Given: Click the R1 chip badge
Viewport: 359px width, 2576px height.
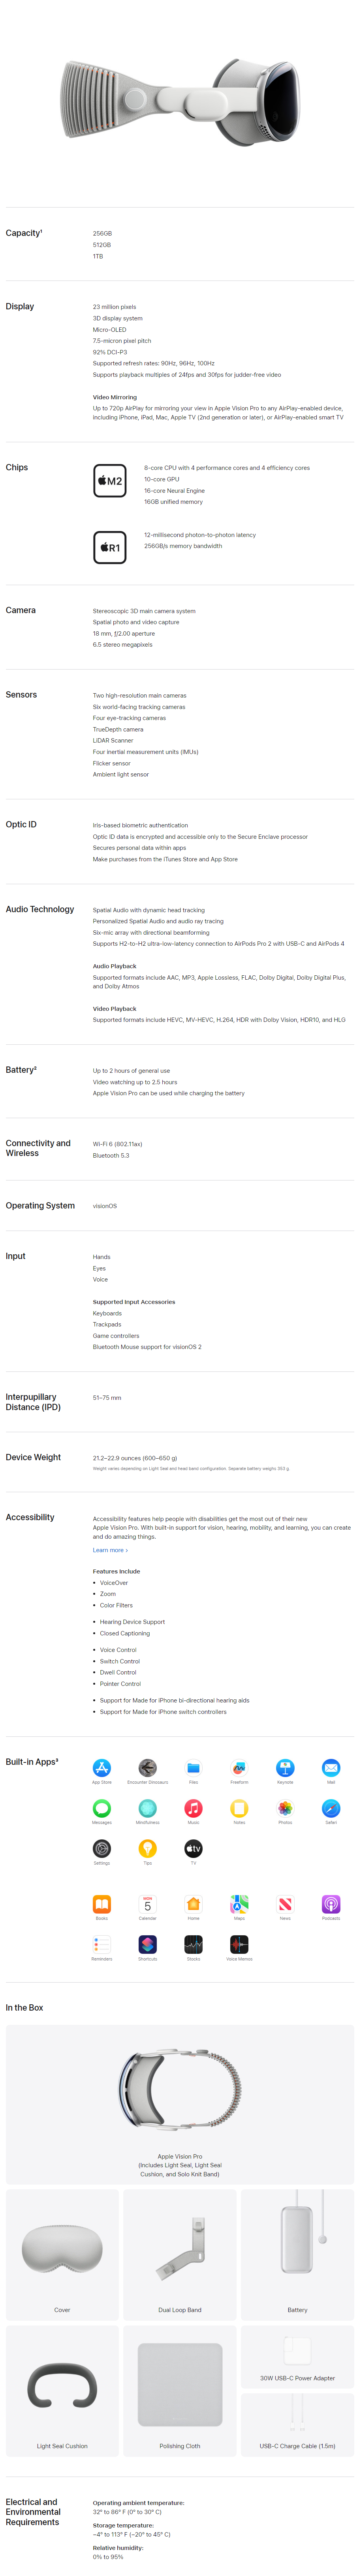Looking at the screenshot, I should click(x=110, y=547).
